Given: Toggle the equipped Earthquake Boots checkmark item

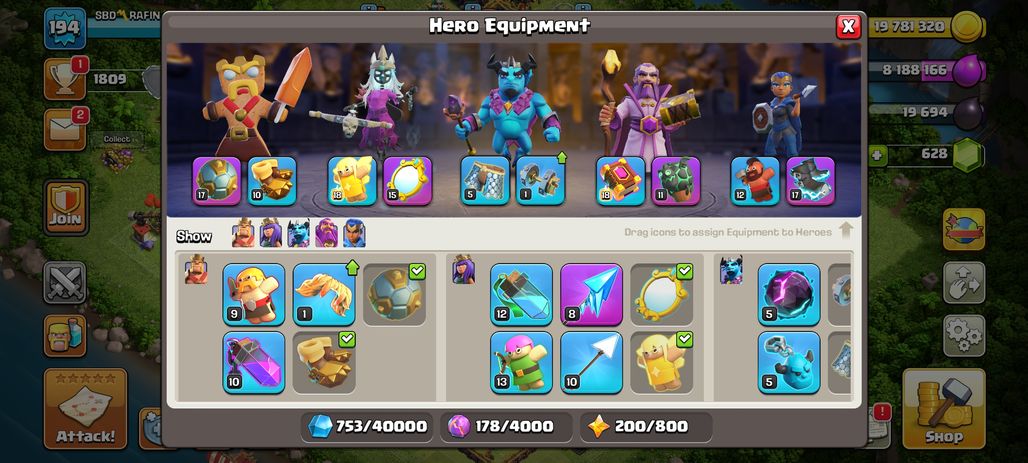Looking at the screenshot, I should pyautogui.click(x=324, y=362).
